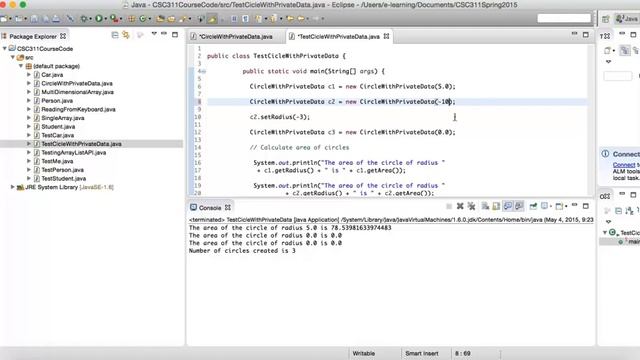The image size is (640, 360).
Task: Toggle Sort alphabetically in Outline view
Action: coord(629,211)
